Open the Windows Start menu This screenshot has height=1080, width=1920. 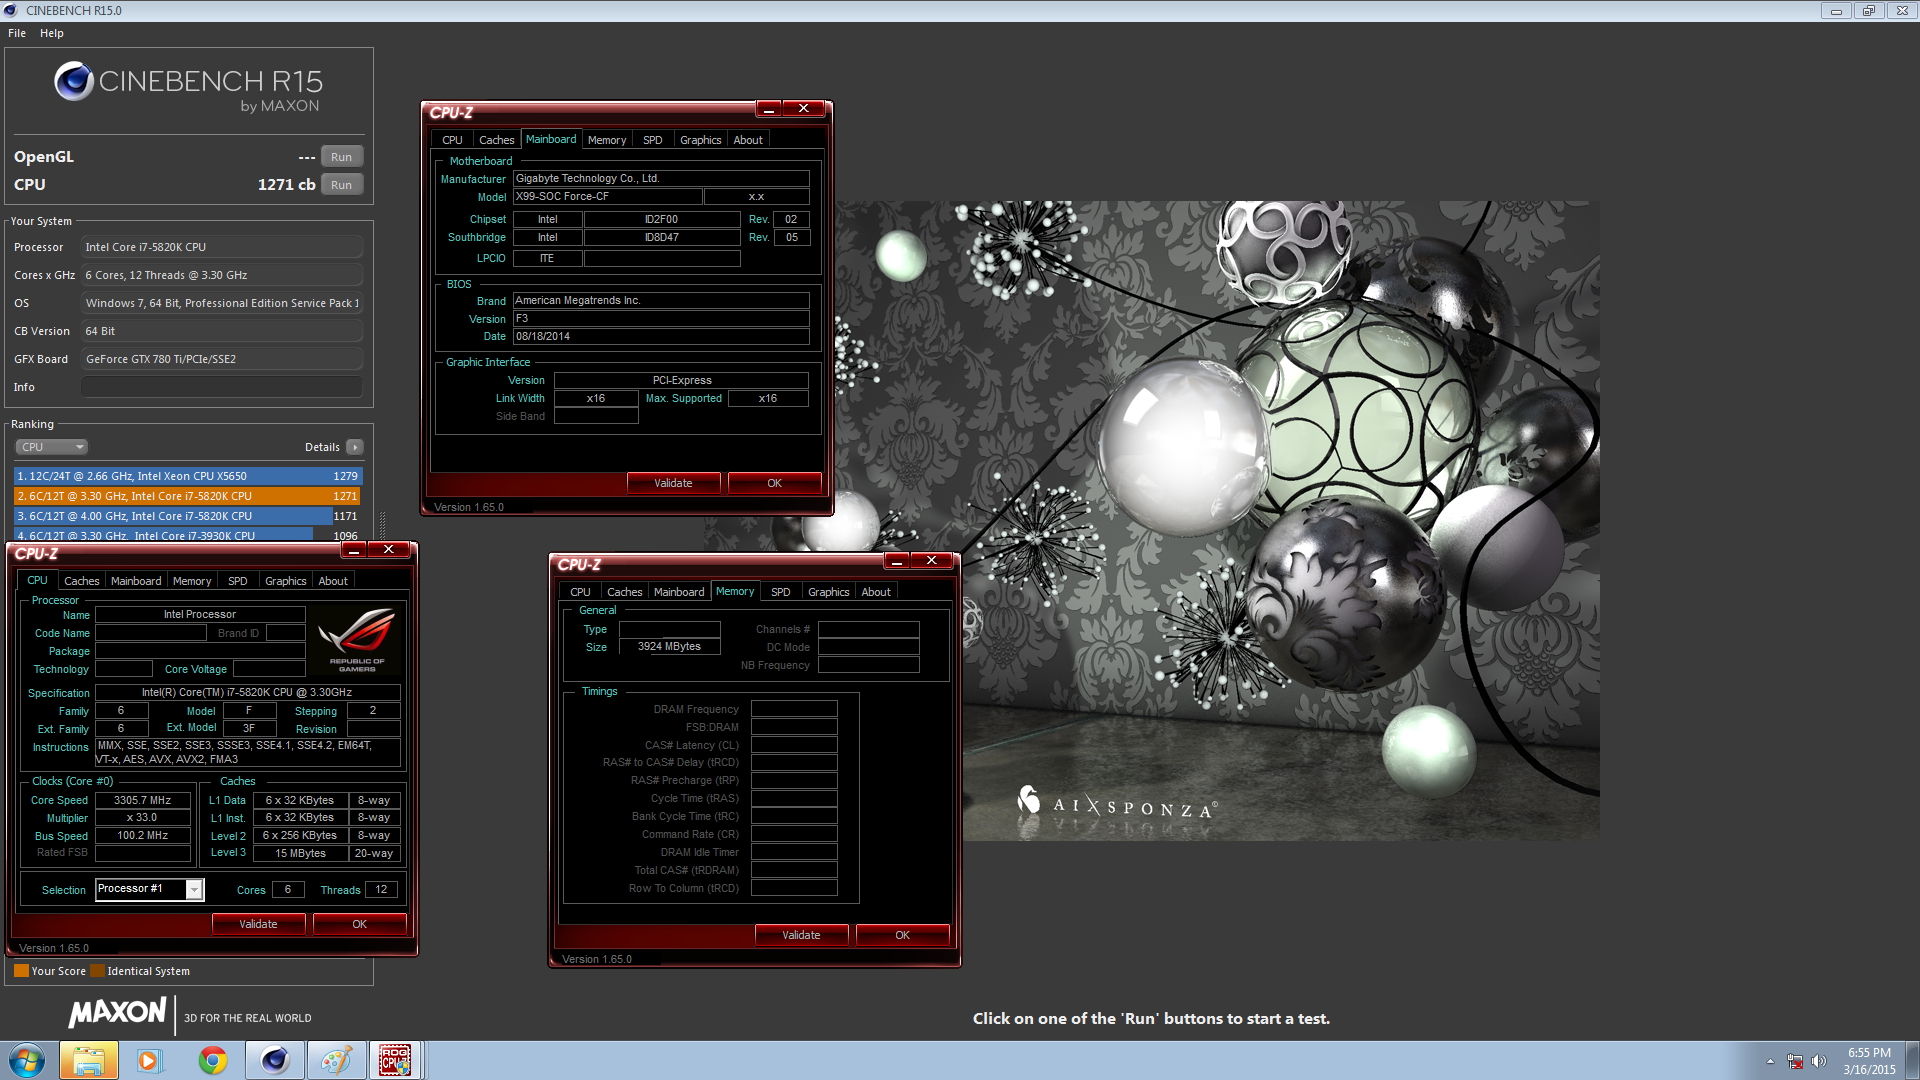coord(27,1060)
